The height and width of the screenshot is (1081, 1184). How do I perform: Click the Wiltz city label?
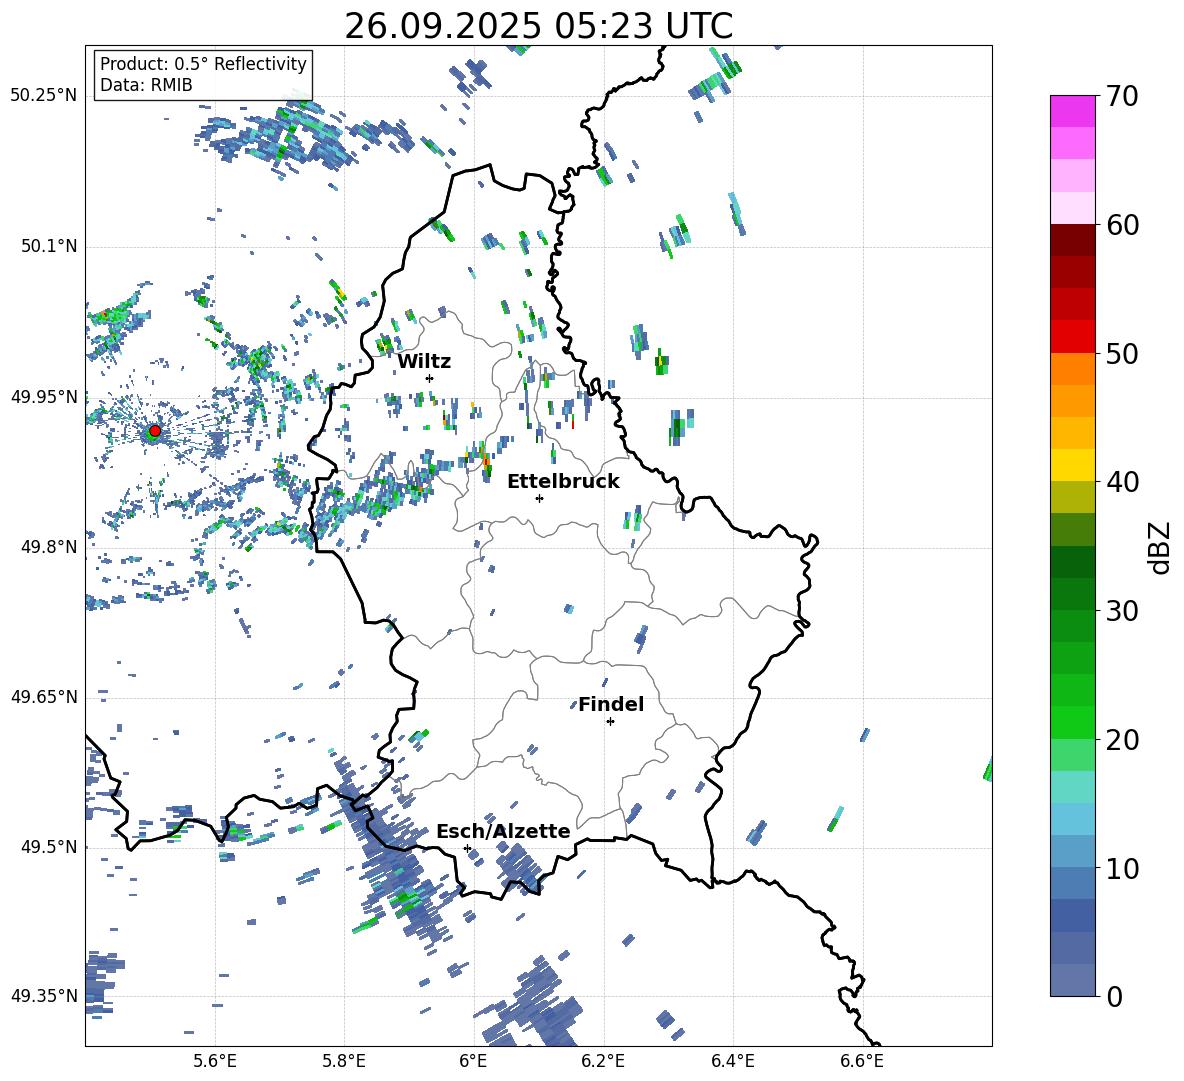pyautogui.click(x=424, y=362)
